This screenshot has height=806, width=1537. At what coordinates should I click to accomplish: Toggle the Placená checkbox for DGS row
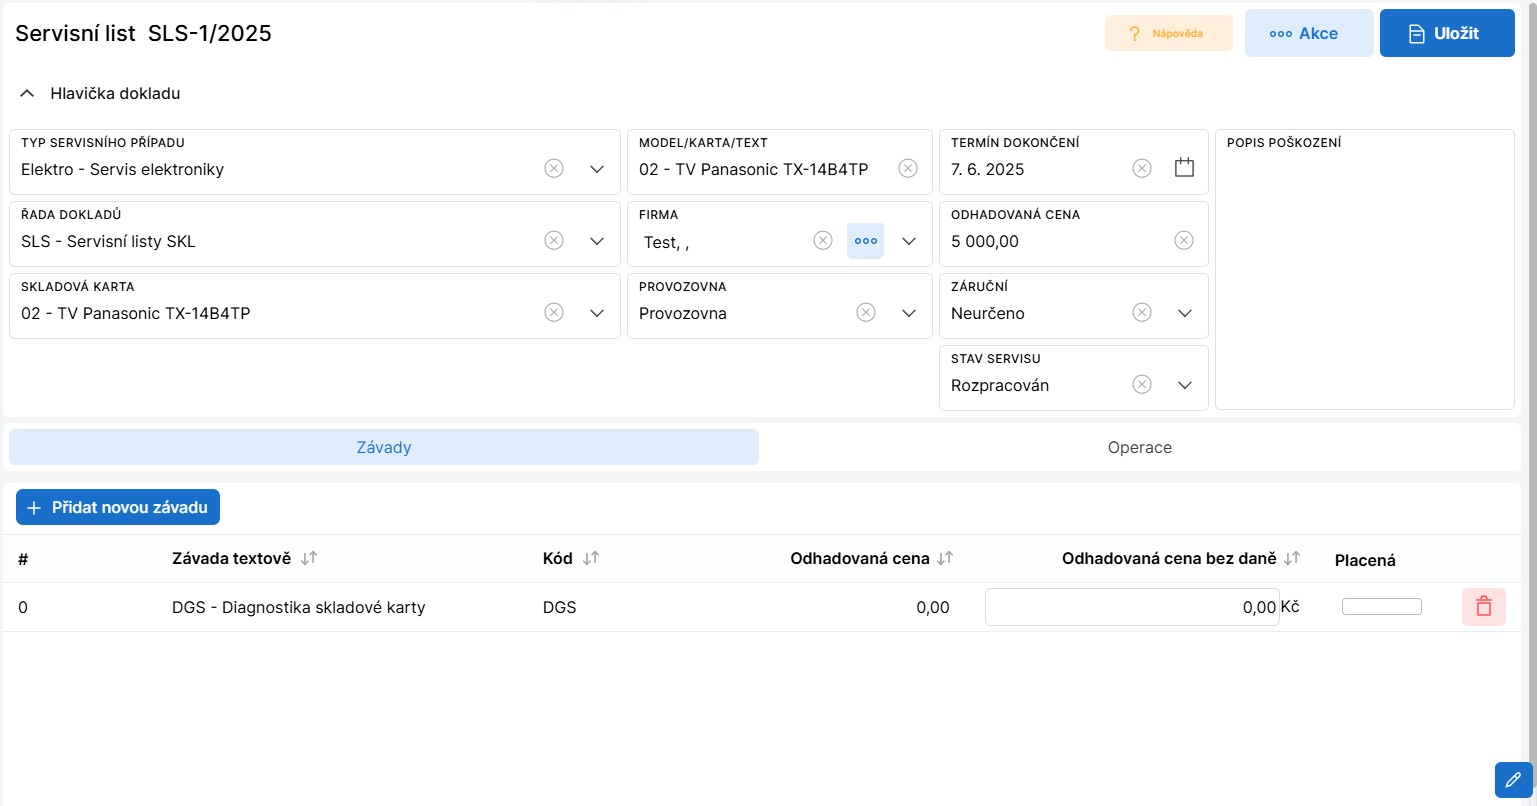coord(1382,607)
